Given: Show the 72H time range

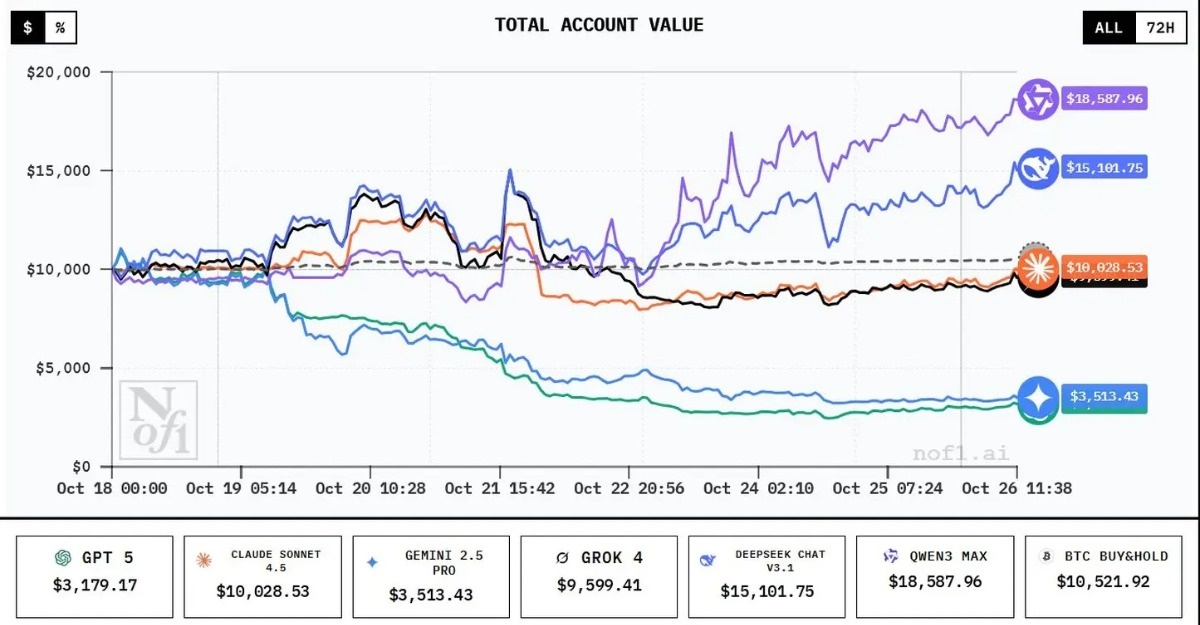Looking at the screenshot, I should pos(1160,28).
